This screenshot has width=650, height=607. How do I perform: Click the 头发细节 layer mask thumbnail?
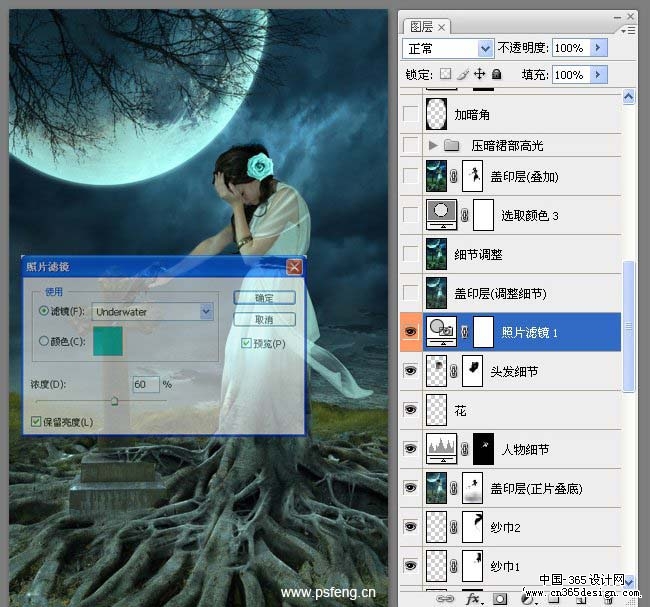(472, 371)
